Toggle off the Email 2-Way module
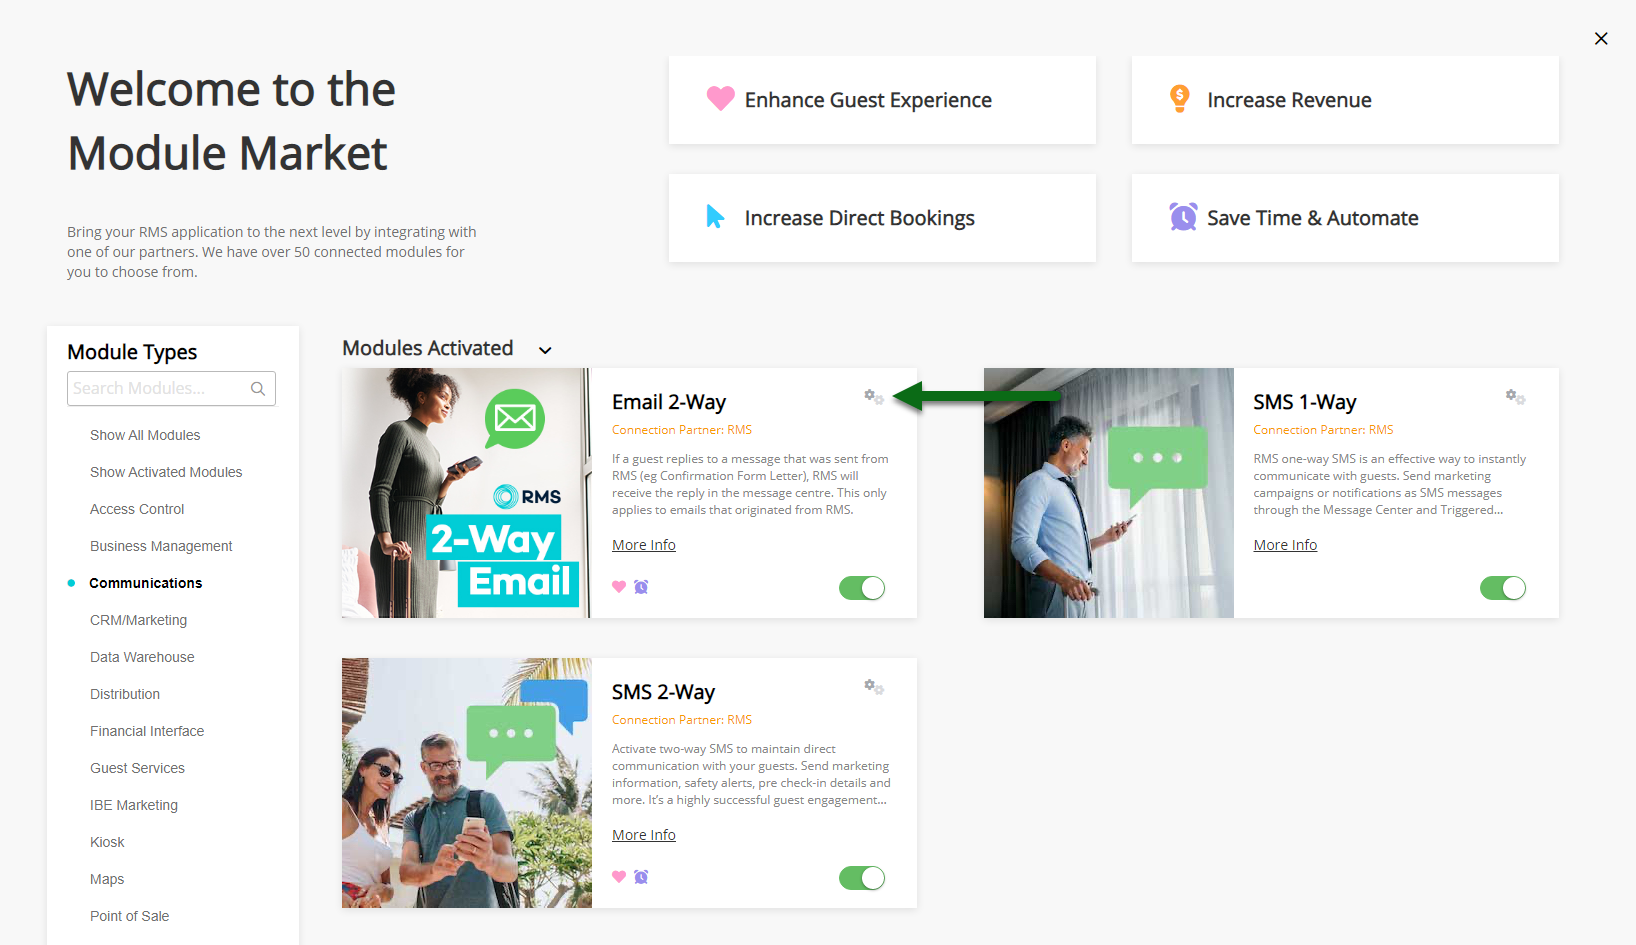The width and height of the screenshot is (1636, 945). point(862,588)
